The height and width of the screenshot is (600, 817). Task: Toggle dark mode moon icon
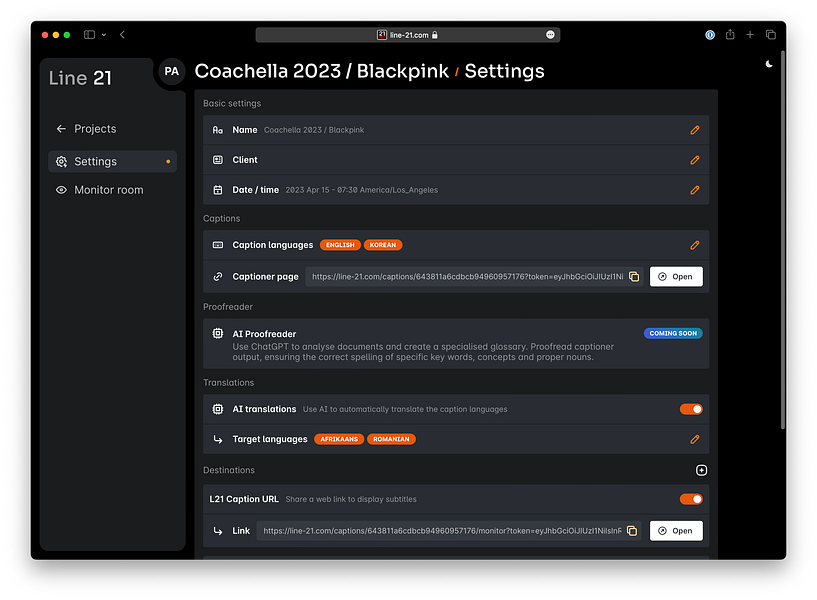click(x=769, y=64)
